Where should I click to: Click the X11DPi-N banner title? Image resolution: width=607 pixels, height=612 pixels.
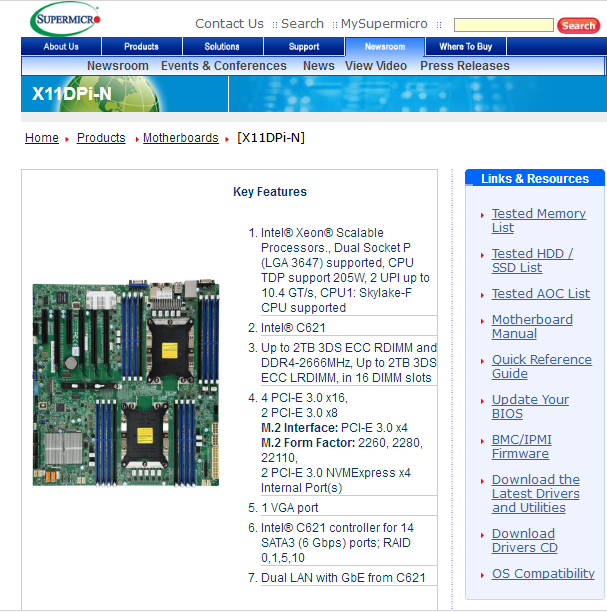pyautogui.click(x=72, y=94)
